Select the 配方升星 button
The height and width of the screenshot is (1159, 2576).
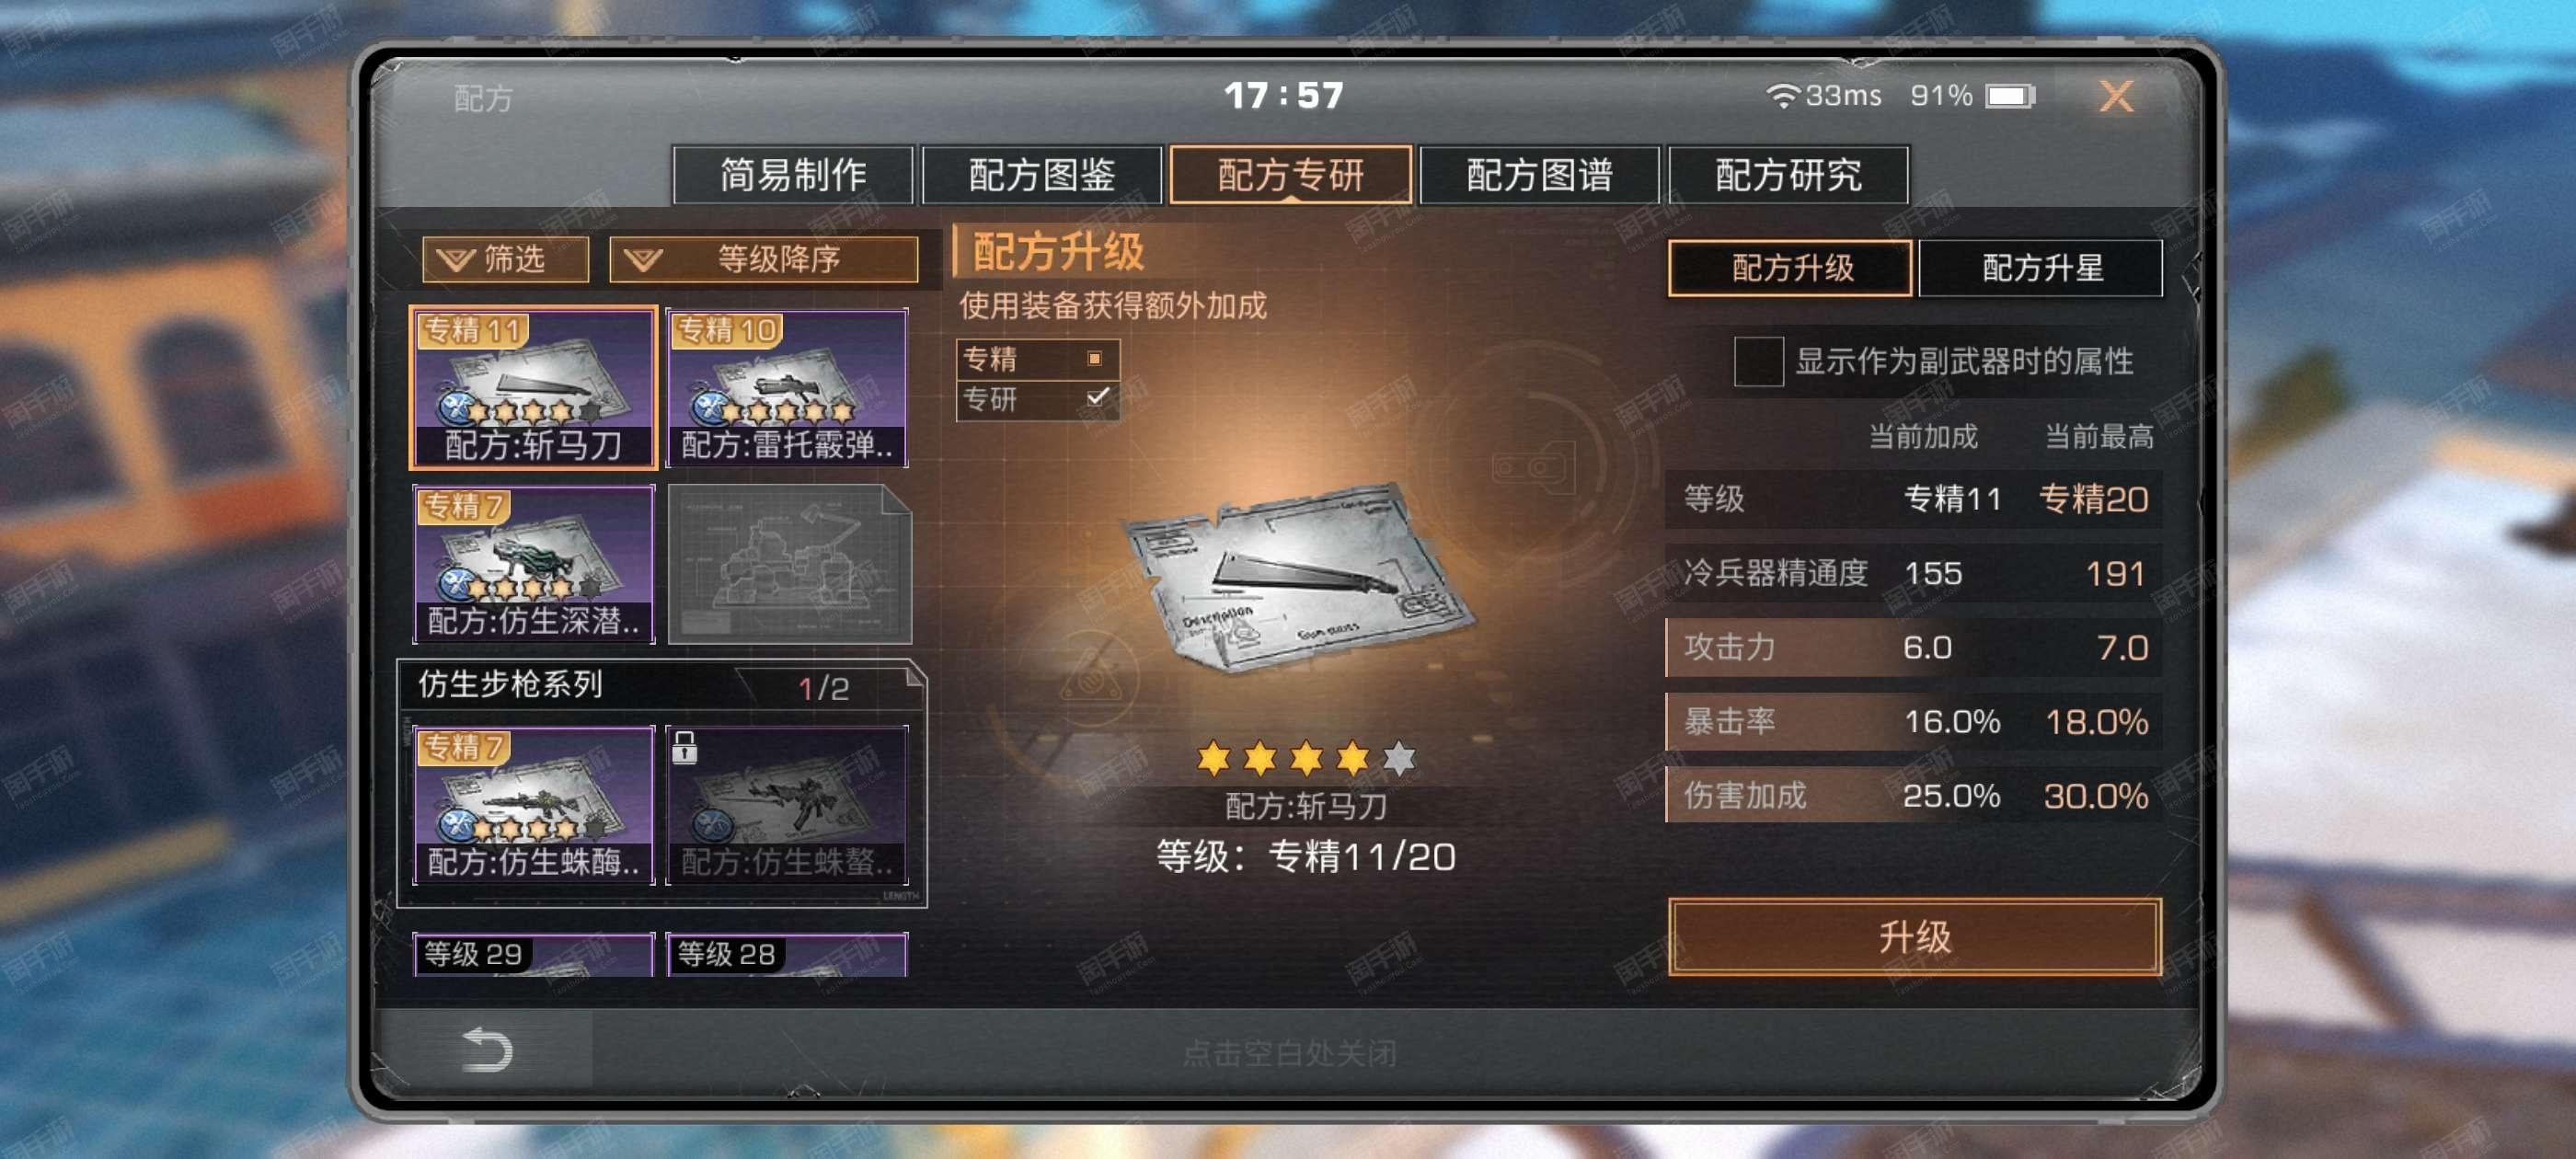point(2041,268)
